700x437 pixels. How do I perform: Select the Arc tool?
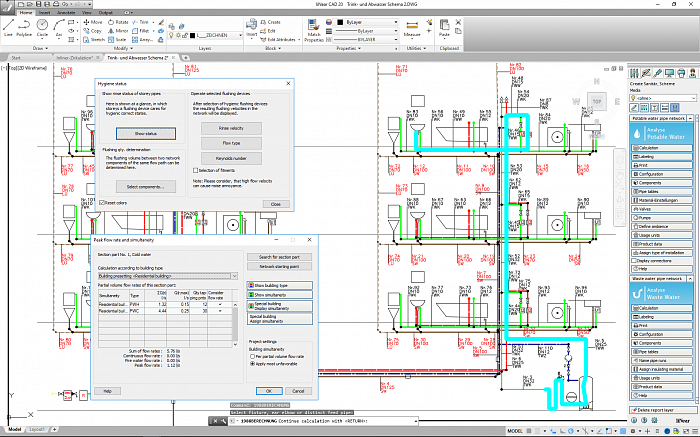(x=58, y=27)
